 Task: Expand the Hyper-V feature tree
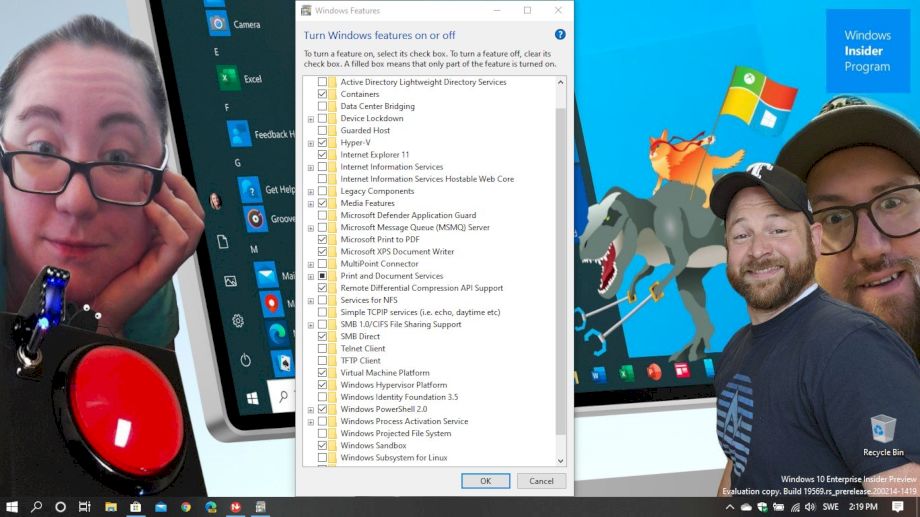click(x=310, y=143)
